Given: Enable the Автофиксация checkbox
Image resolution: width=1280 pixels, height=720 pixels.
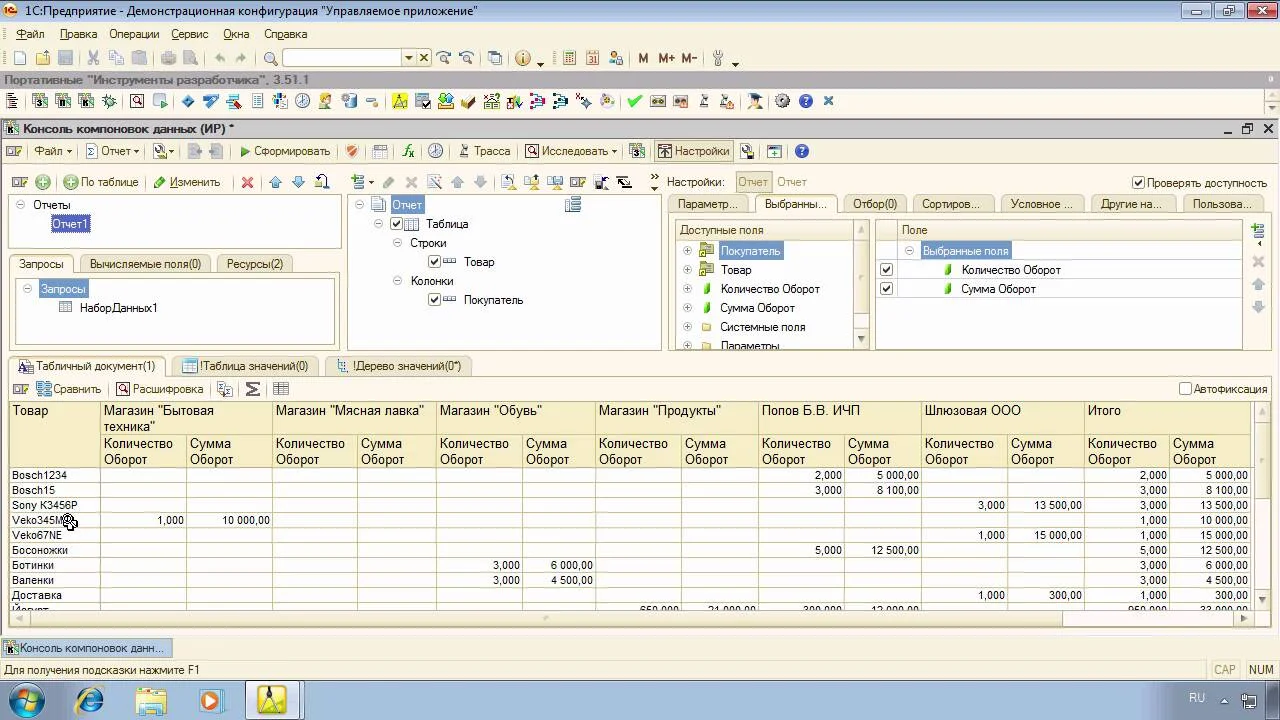Looking at the screenshot, I should coord(1185,389).
